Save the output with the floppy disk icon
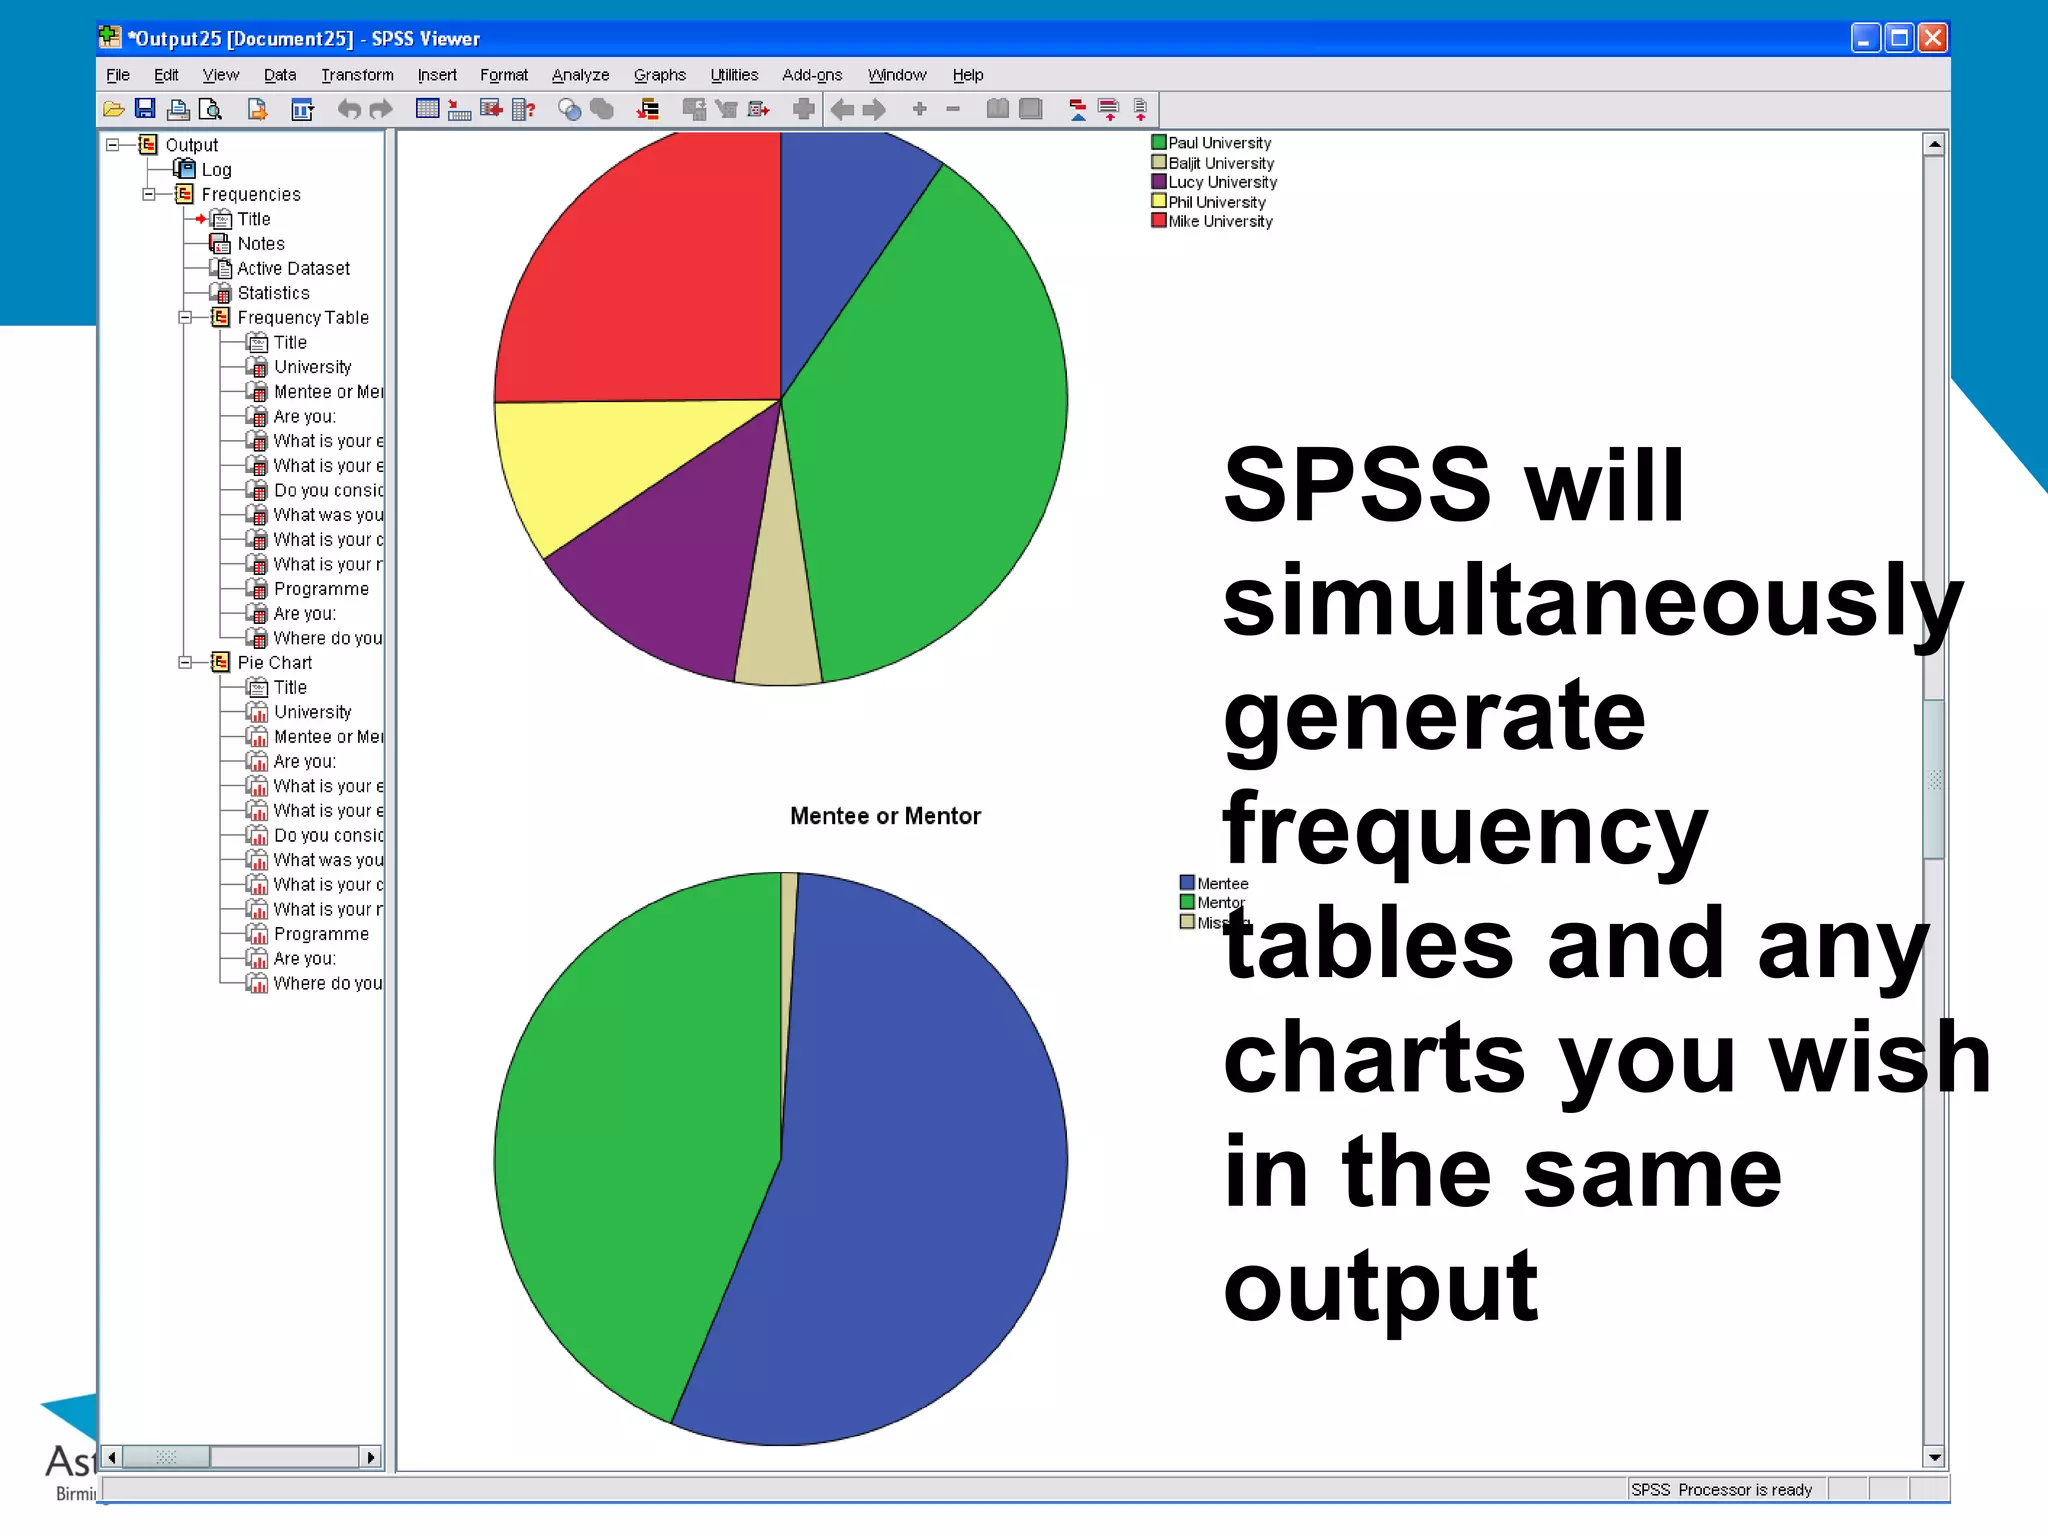The image size is (2048, 1536). (x=146, y=109)
